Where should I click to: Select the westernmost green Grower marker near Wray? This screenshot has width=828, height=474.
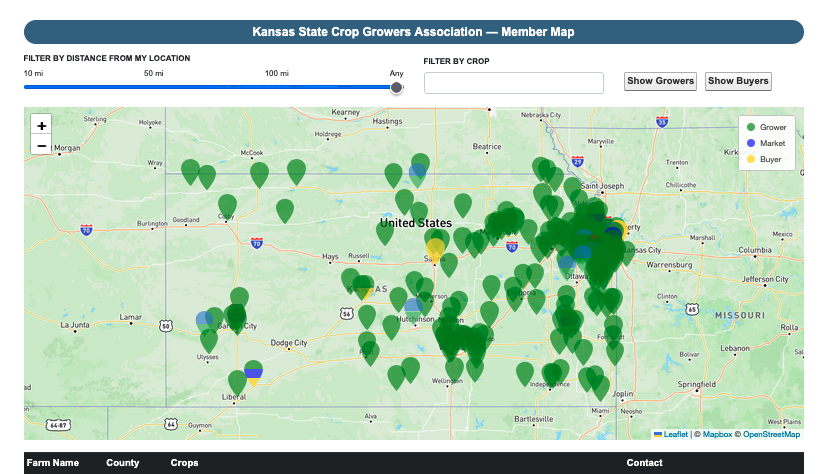click(190, 172)
